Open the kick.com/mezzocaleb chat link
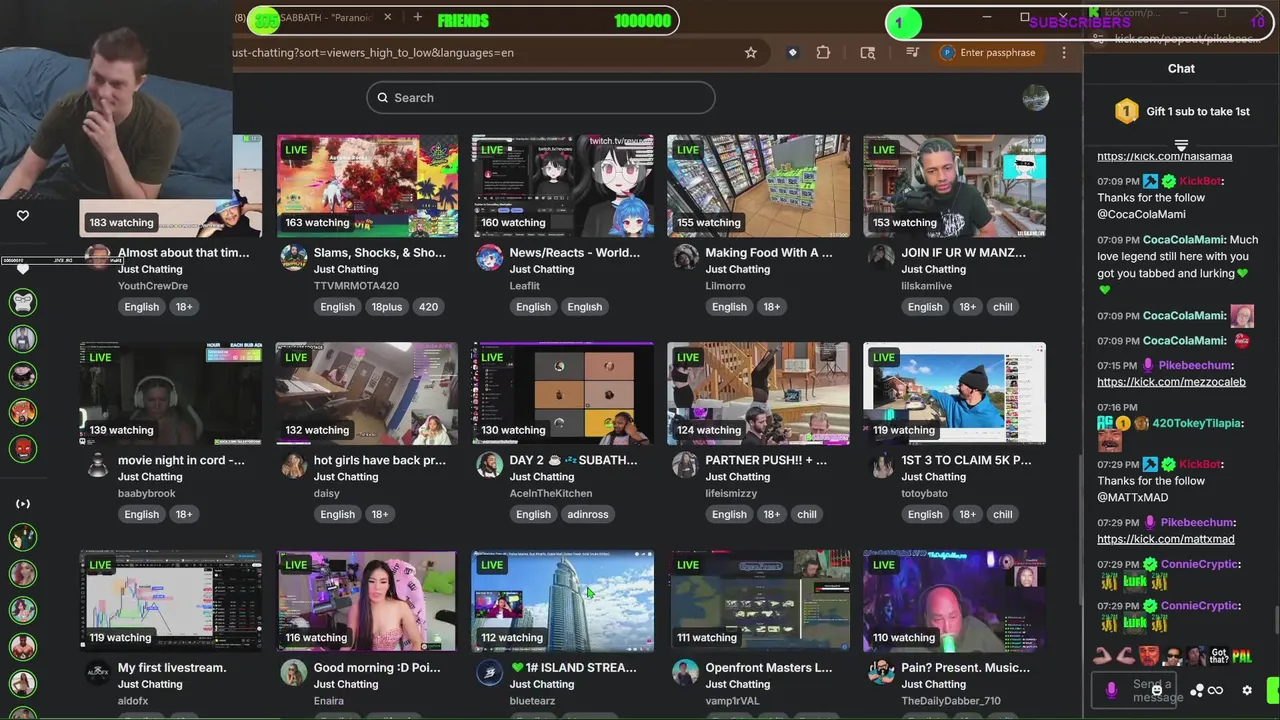The width and height of the screenshot is (1280, 720). (x=1171, y=382)
